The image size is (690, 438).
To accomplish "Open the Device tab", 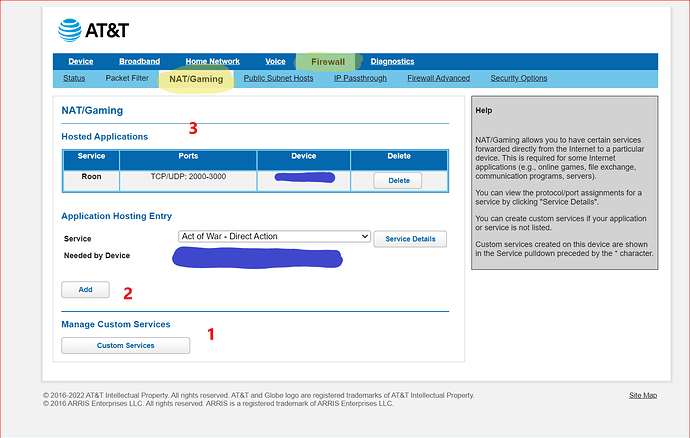I will 81,61.
